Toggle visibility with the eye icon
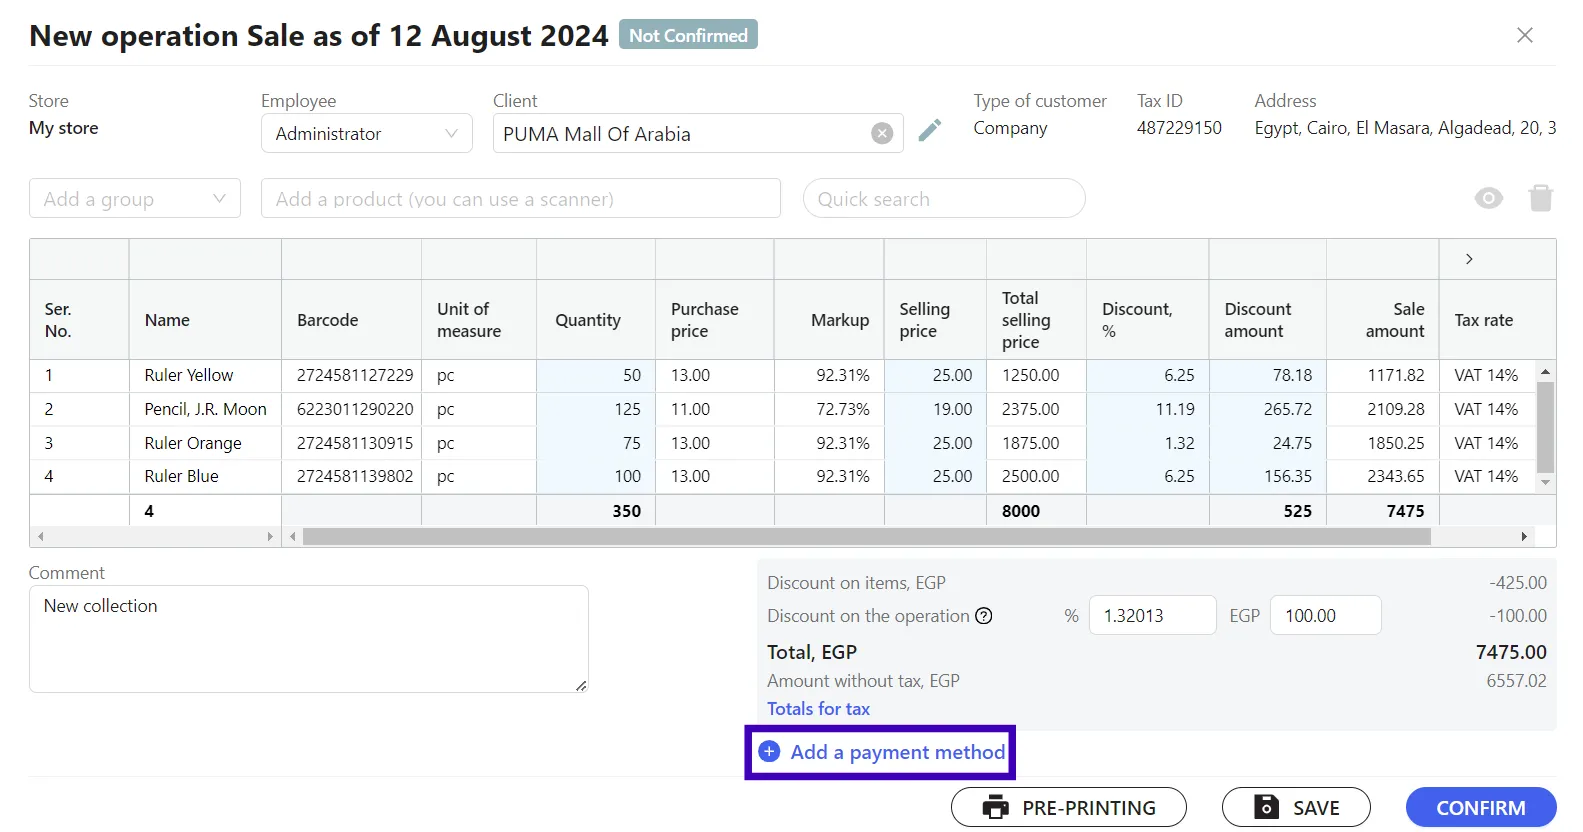This screenshot has width=1583, height=832. coord(1488,198)
